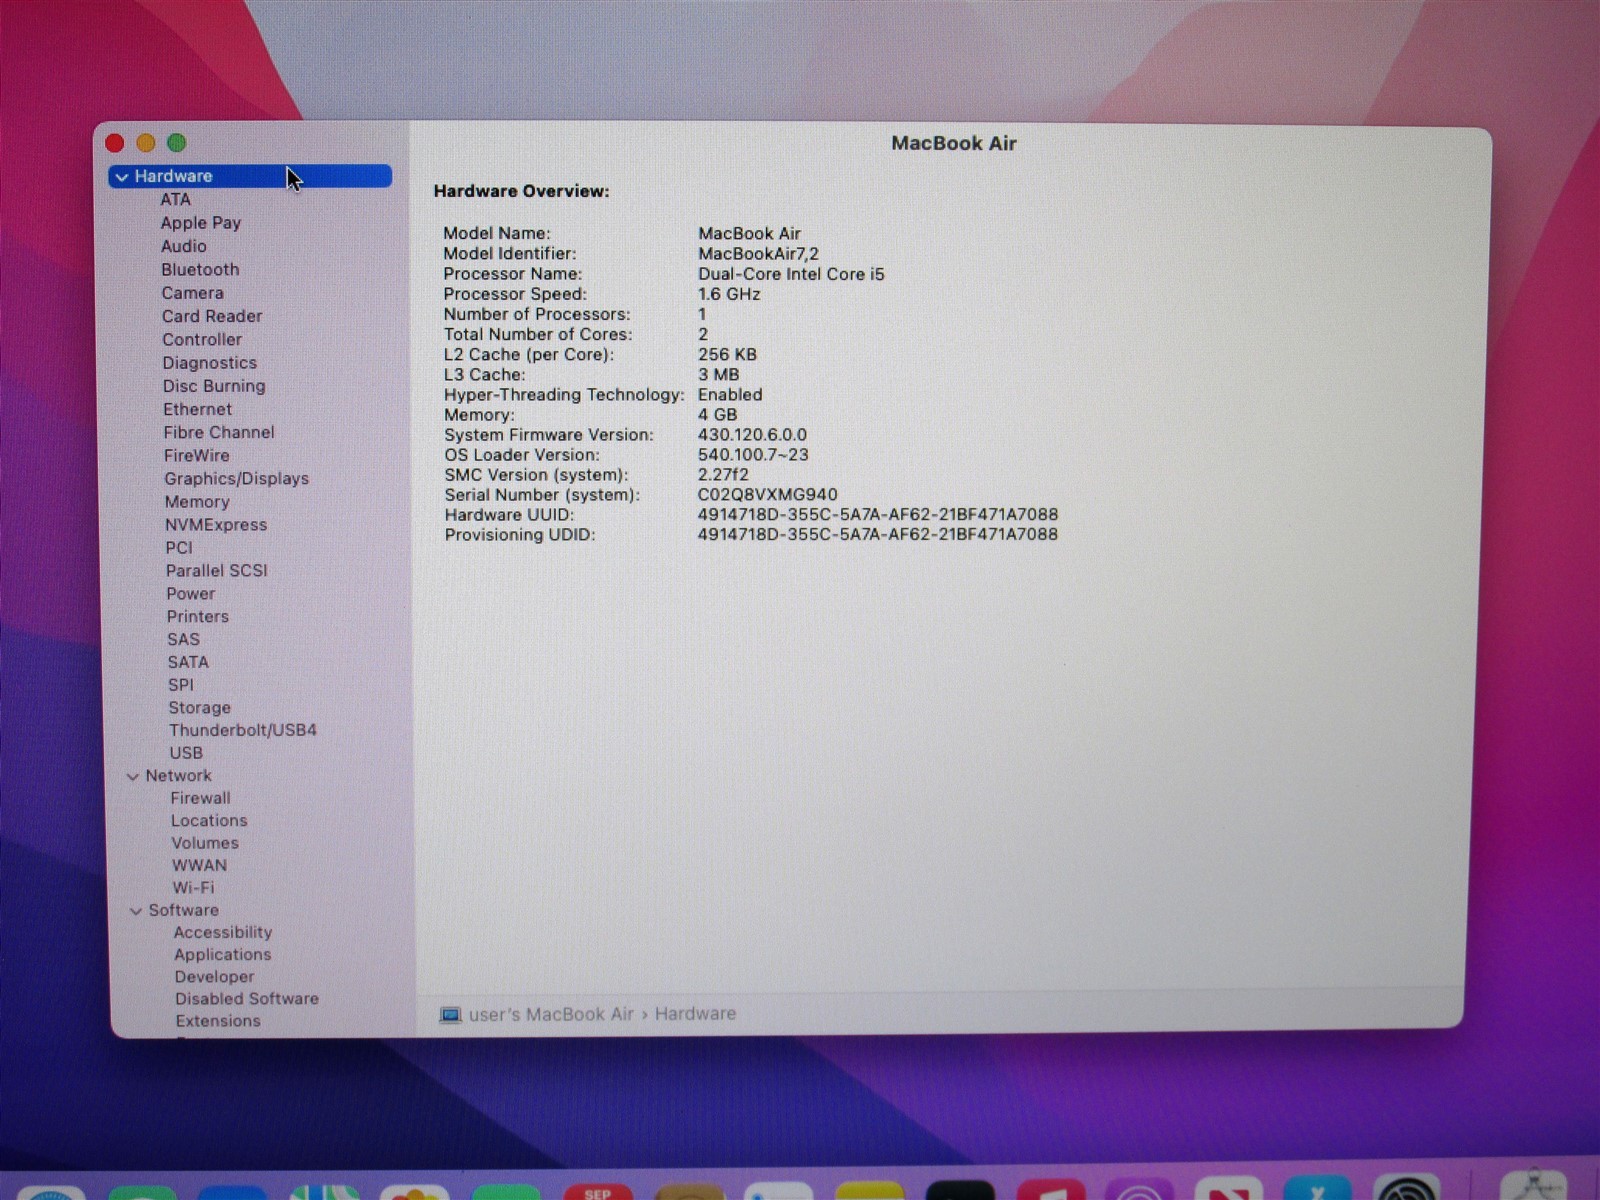Select the Power item in sidebar
Viewport: 1600px width, 1200px height.
coord(190,594)
